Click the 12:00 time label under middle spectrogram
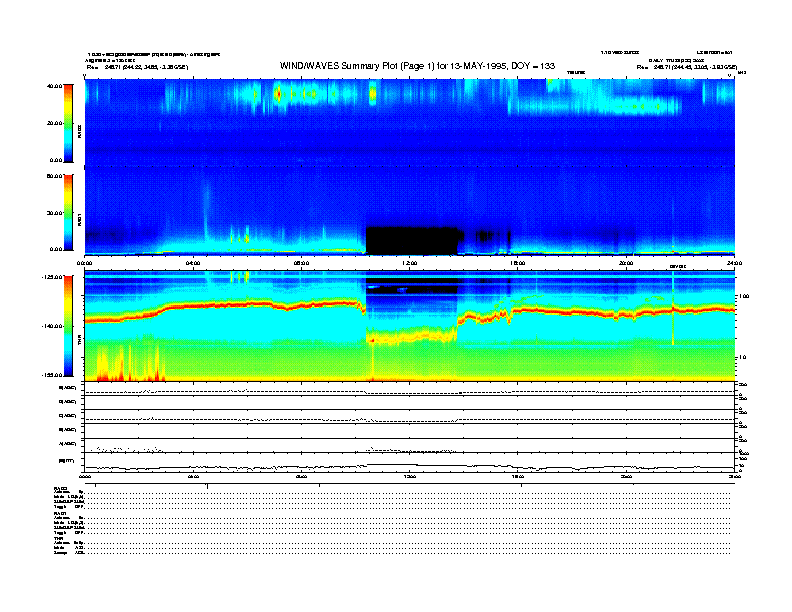This screenshot has width=792, height=612. click(410, 263)
